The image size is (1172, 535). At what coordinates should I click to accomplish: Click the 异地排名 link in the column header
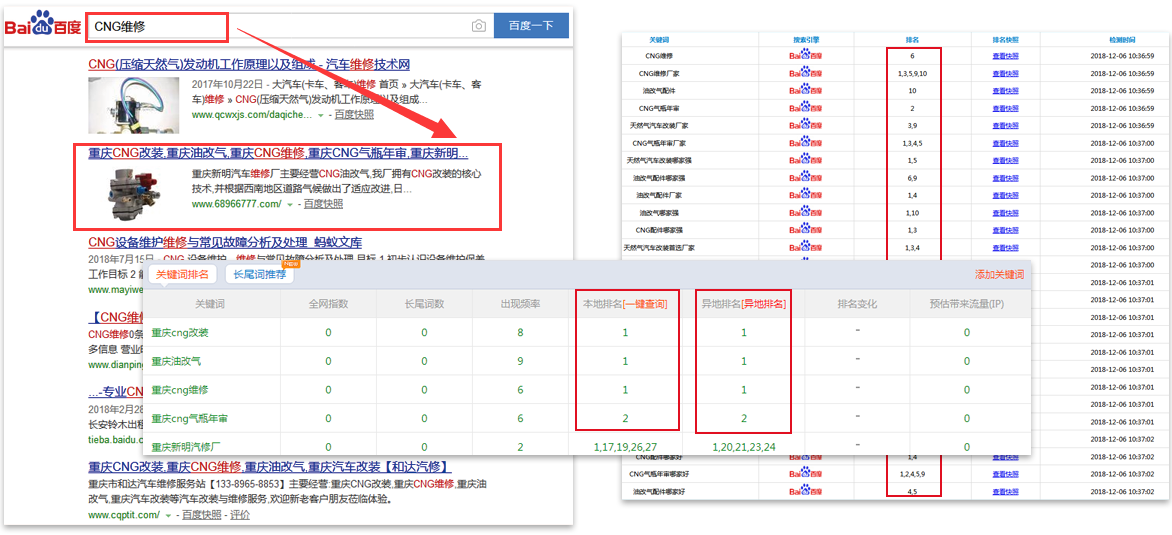pyautogui.click(x=762, y=304)
